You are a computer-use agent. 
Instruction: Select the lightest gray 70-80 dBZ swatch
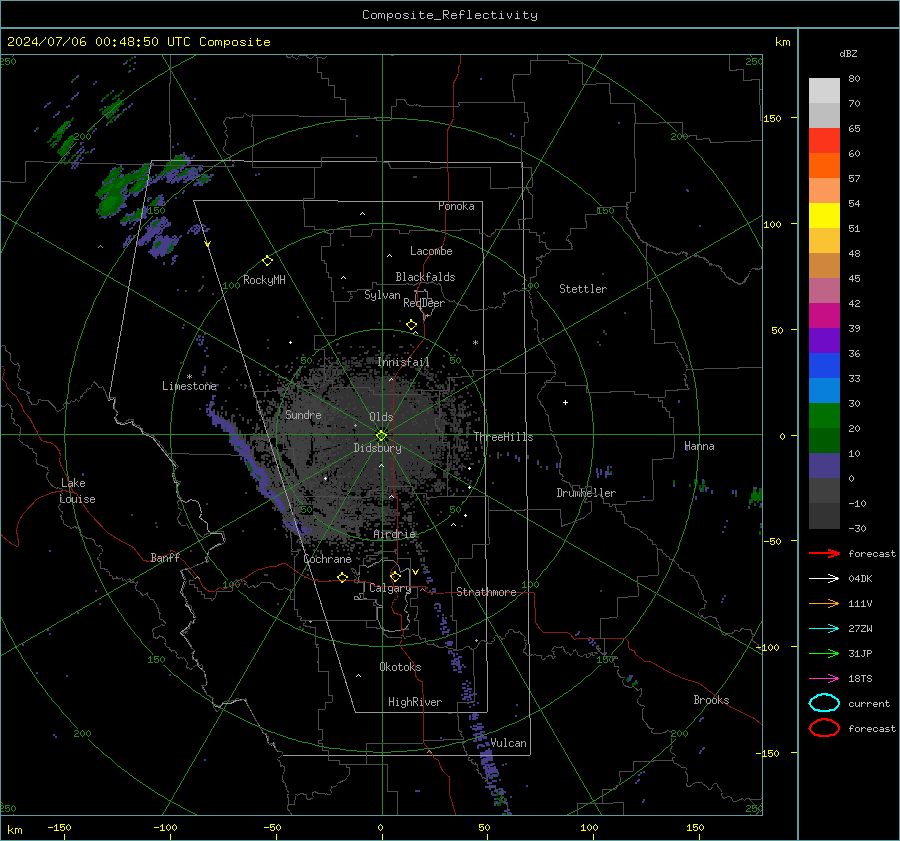pos(824,91)
